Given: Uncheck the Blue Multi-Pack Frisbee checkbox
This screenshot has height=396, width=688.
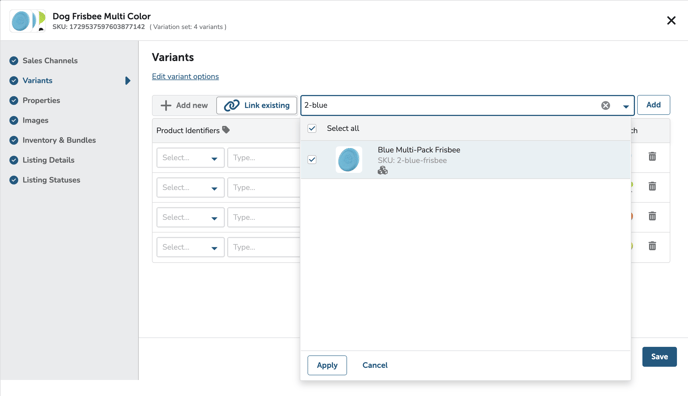Looking at the screenshot, I should [x=312, y=159].
